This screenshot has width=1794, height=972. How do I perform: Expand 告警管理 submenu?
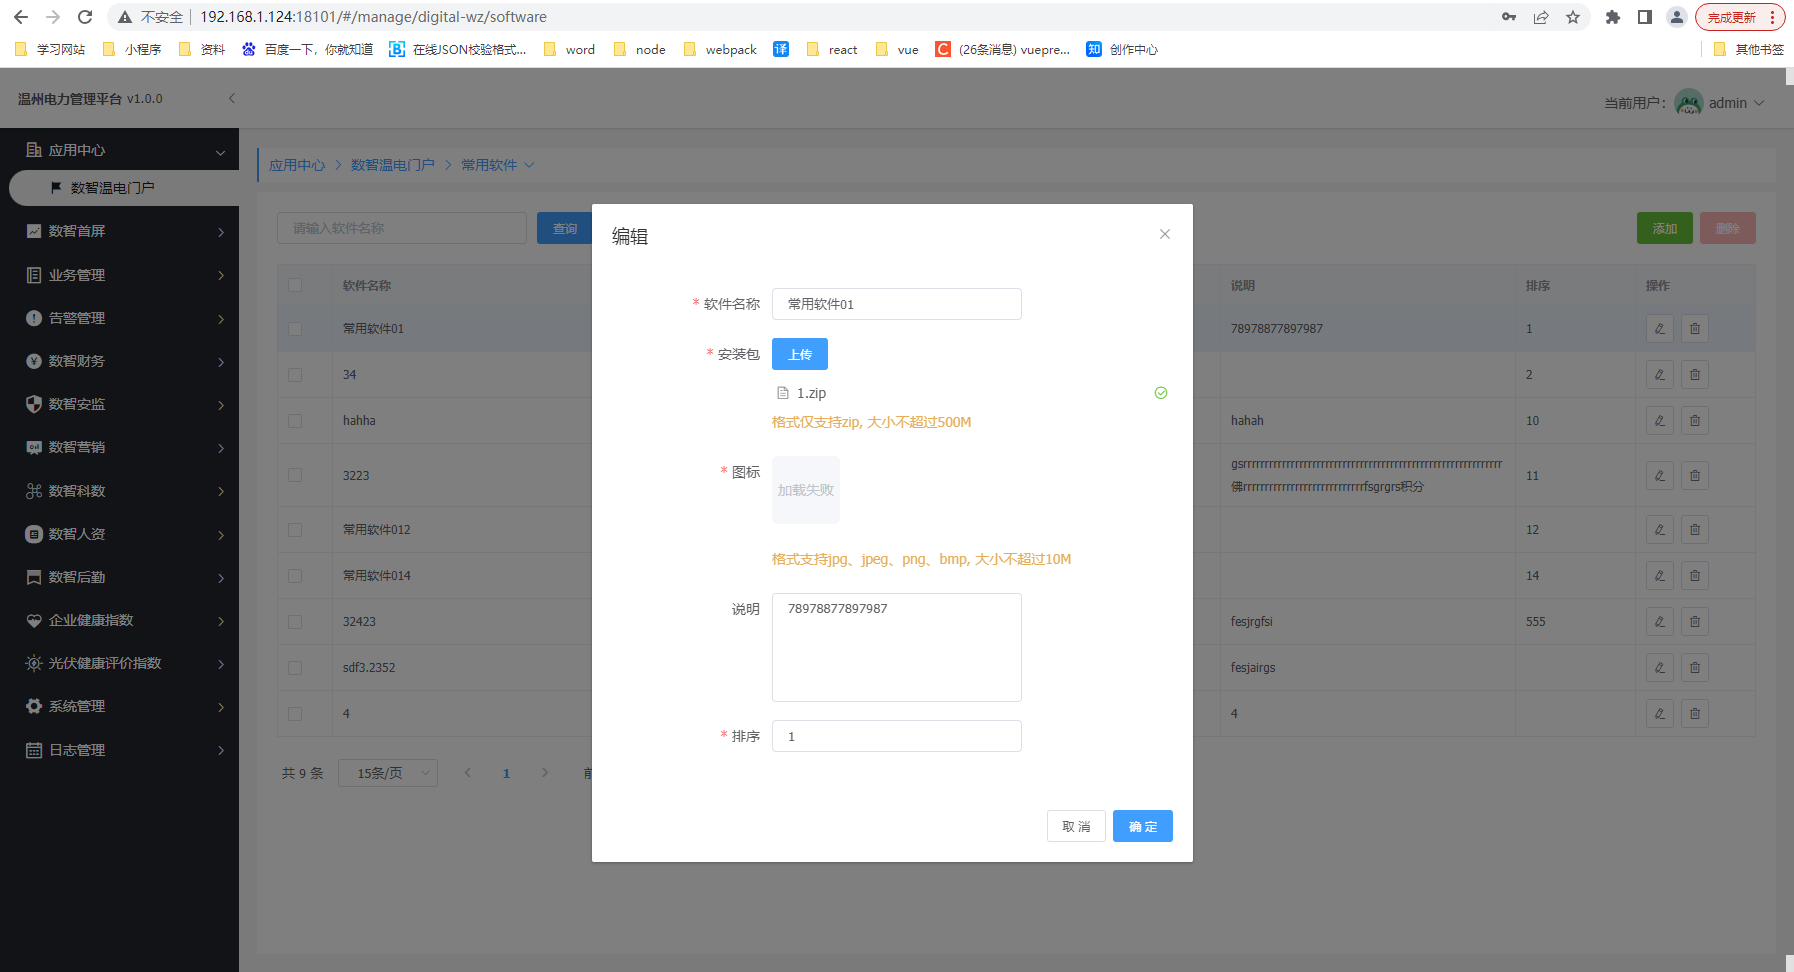point(221,319)
